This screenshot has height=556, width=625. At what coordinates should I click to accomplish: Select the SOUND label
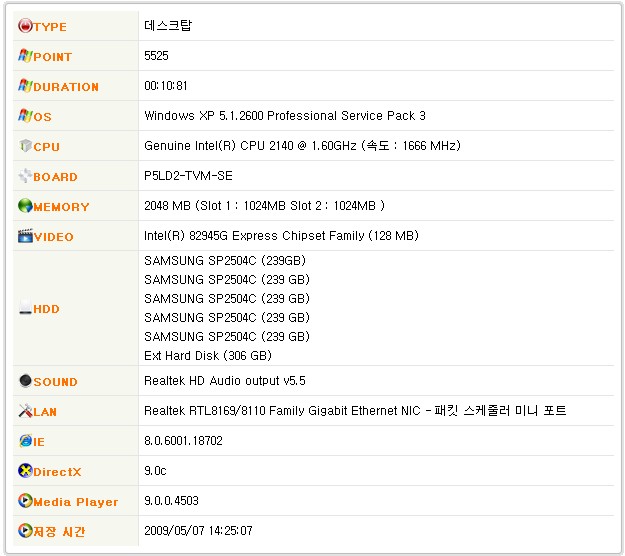pos(55,382)
